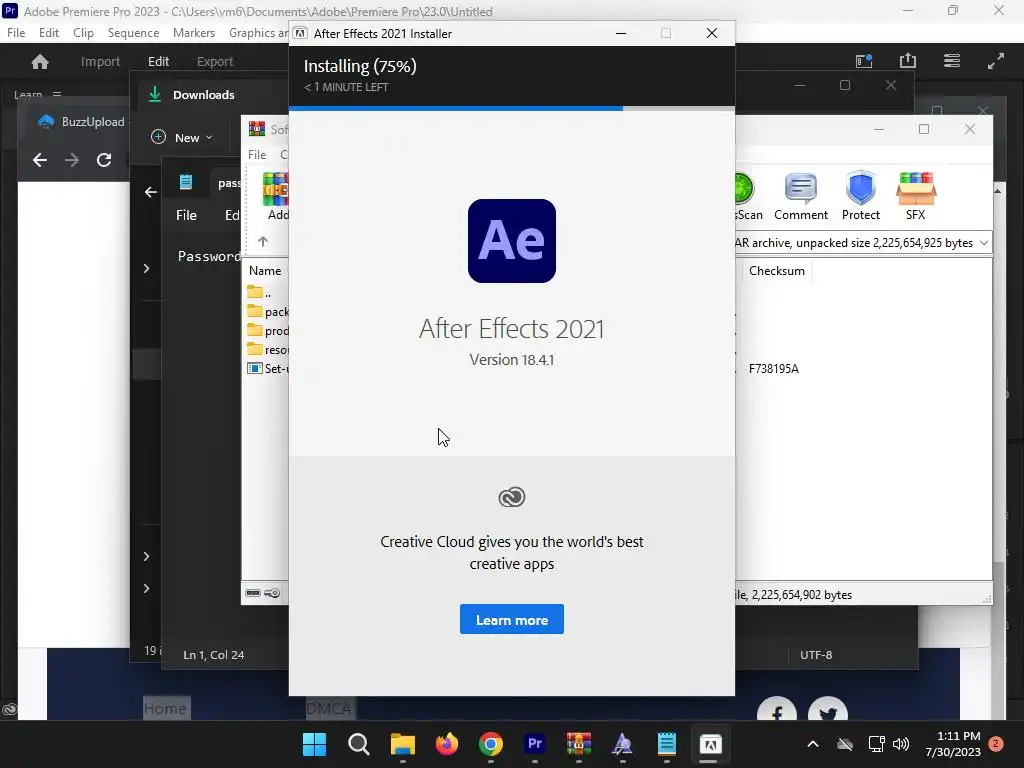Click WinRAR Checksum column header
This screenshot has height=768, width=1024.
tap(776, 270)
